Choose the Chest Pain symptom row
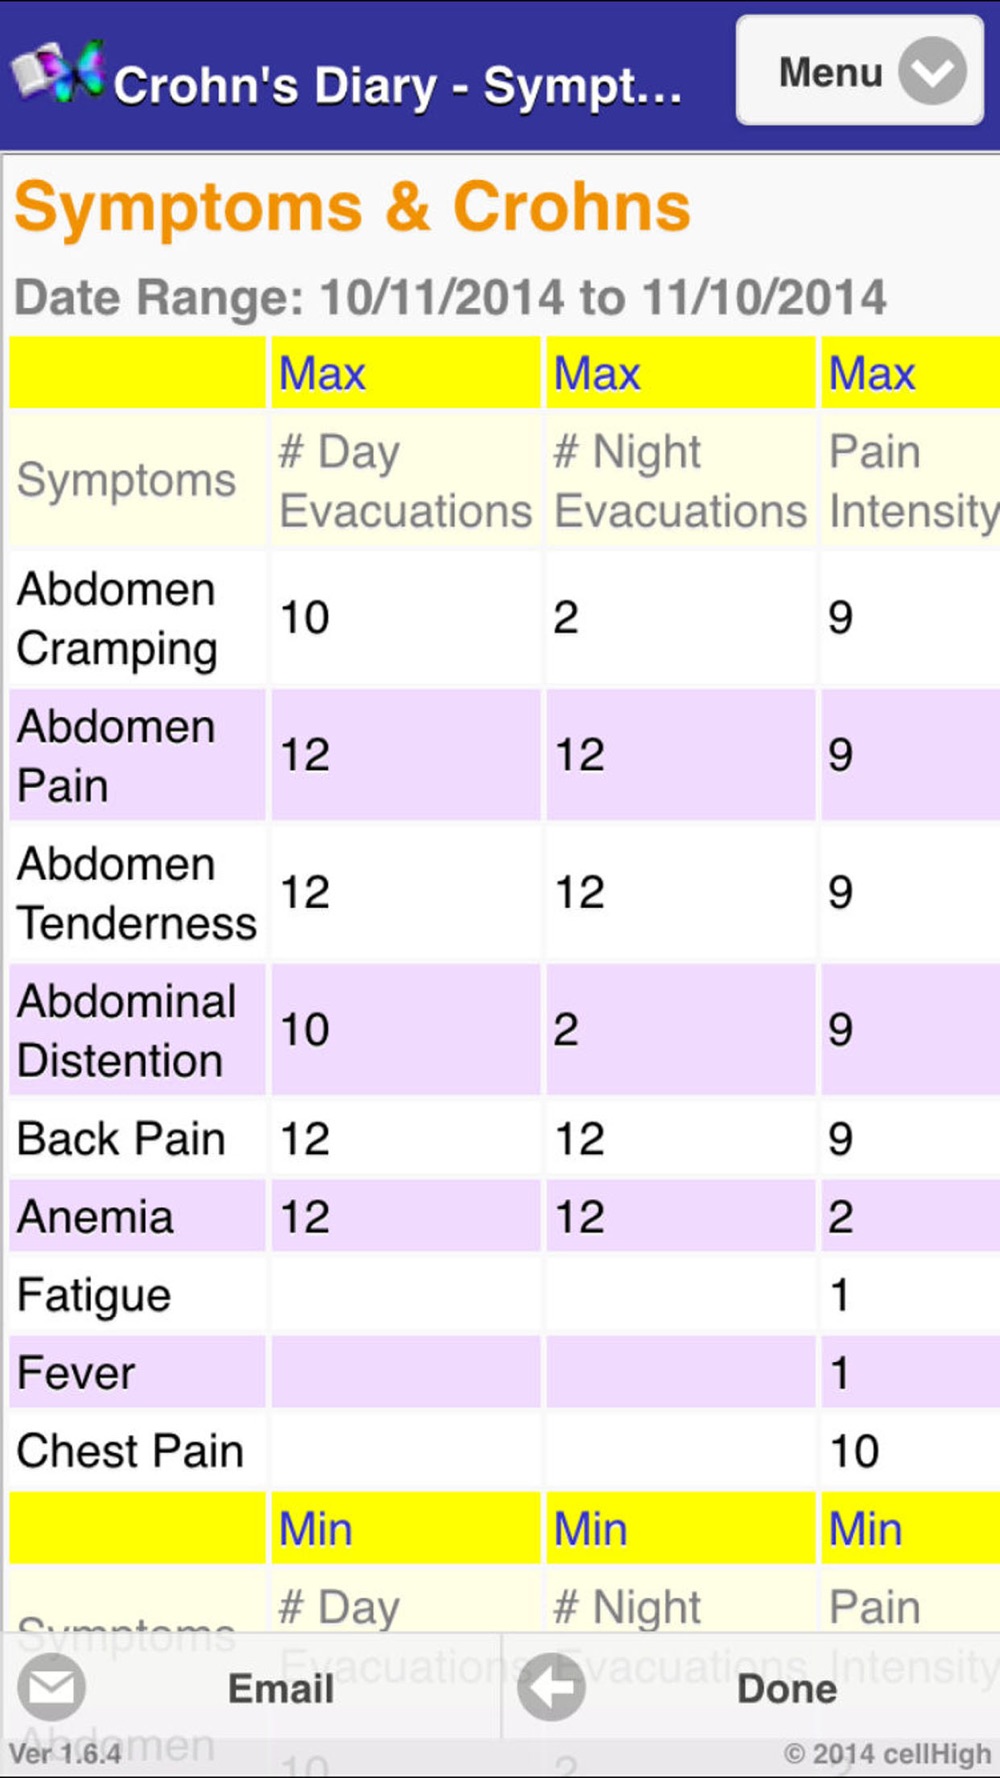The height and width of the screenshot is (1778, 1000). (130, 1451)
